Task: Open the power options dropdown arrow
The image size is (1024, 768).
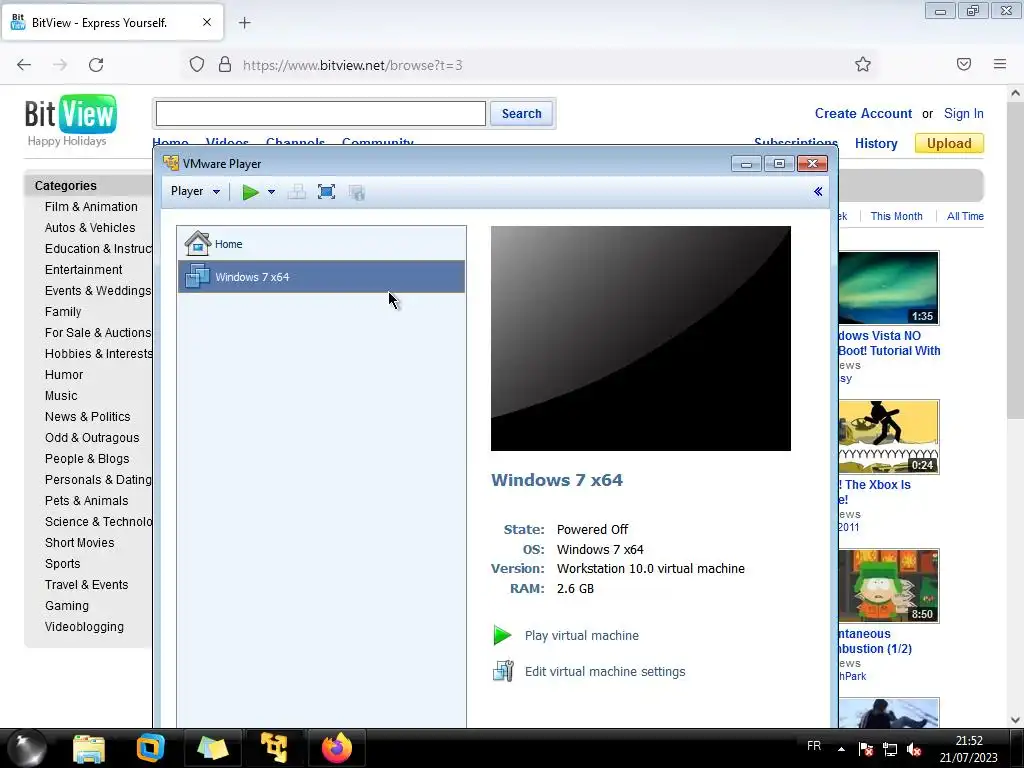Action: (272, 192)
